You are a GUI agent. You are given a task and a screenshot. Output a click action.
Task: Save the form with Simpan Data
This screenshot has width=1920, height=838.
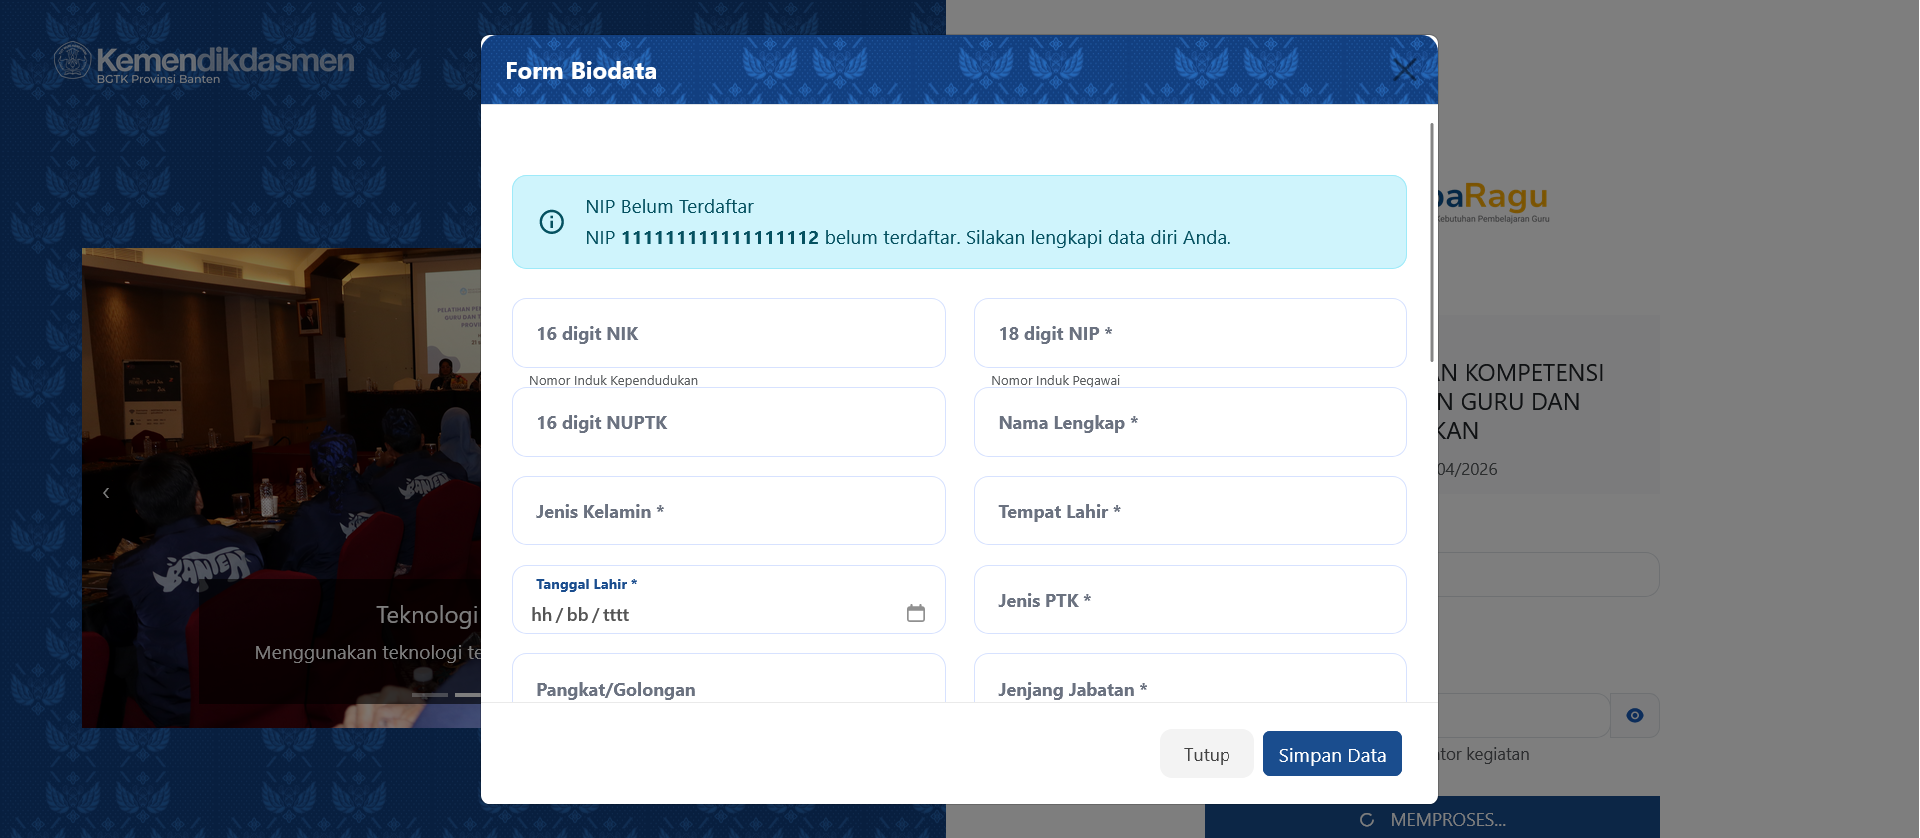click(1332, 754)
